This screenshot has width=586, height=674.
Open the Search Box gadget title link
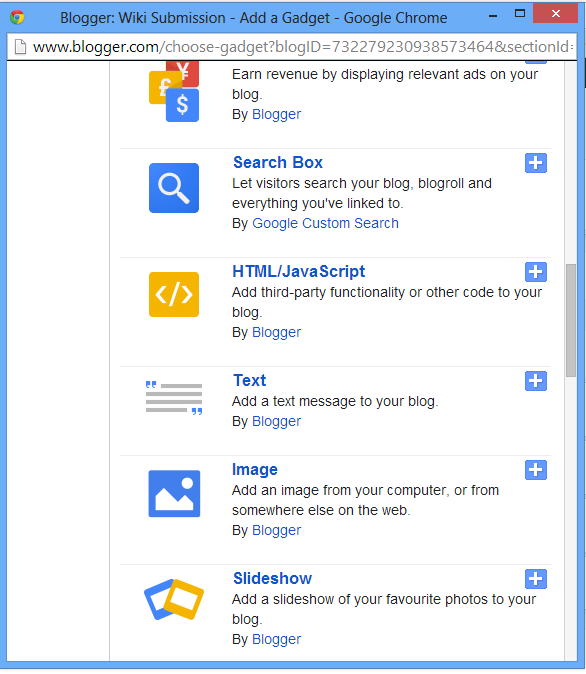[x=278, y=162]
